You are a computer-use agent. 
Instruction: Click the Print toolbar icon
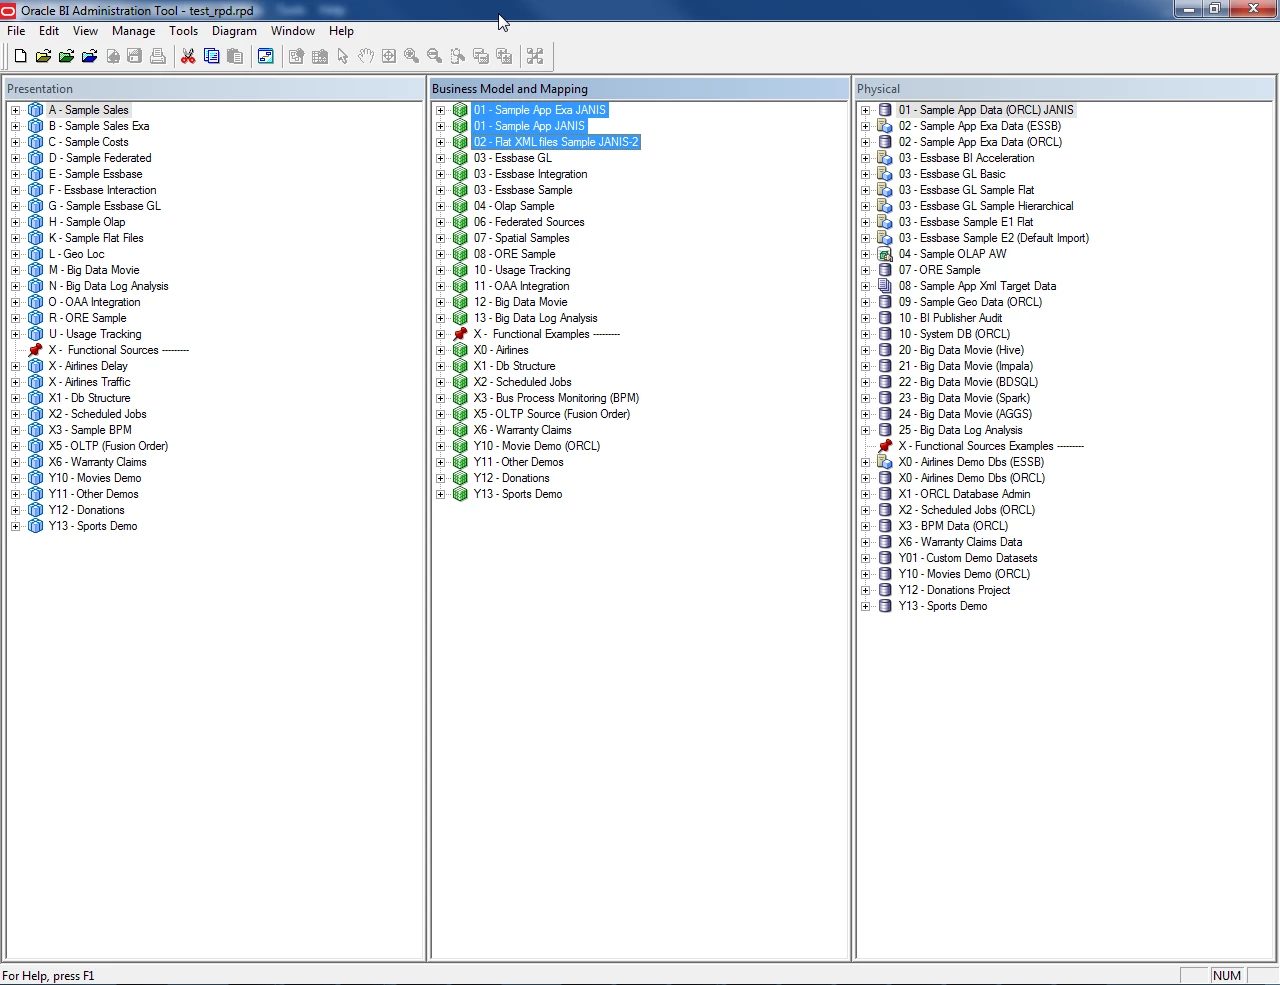pyautogui.click(x=157, y=56)
